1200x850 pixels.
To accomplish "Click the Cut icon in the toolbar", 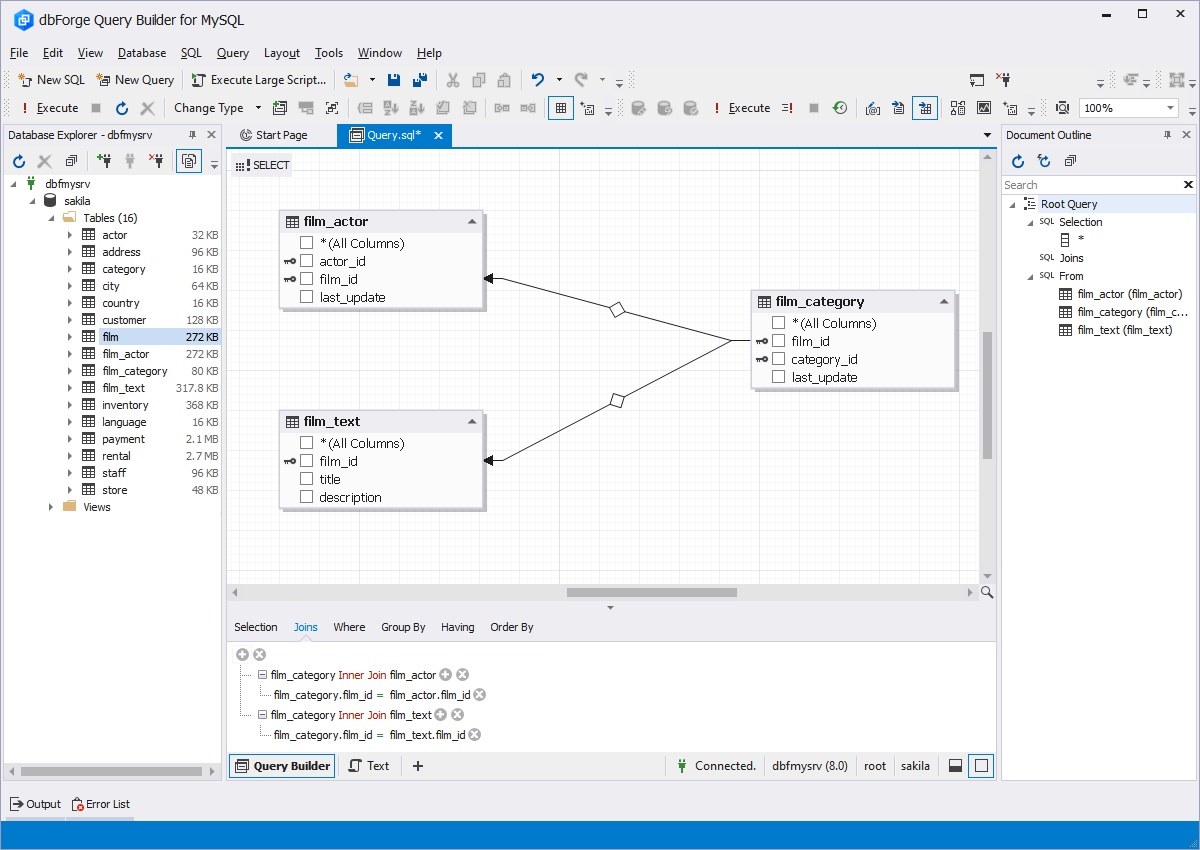I will coord(452,79).
